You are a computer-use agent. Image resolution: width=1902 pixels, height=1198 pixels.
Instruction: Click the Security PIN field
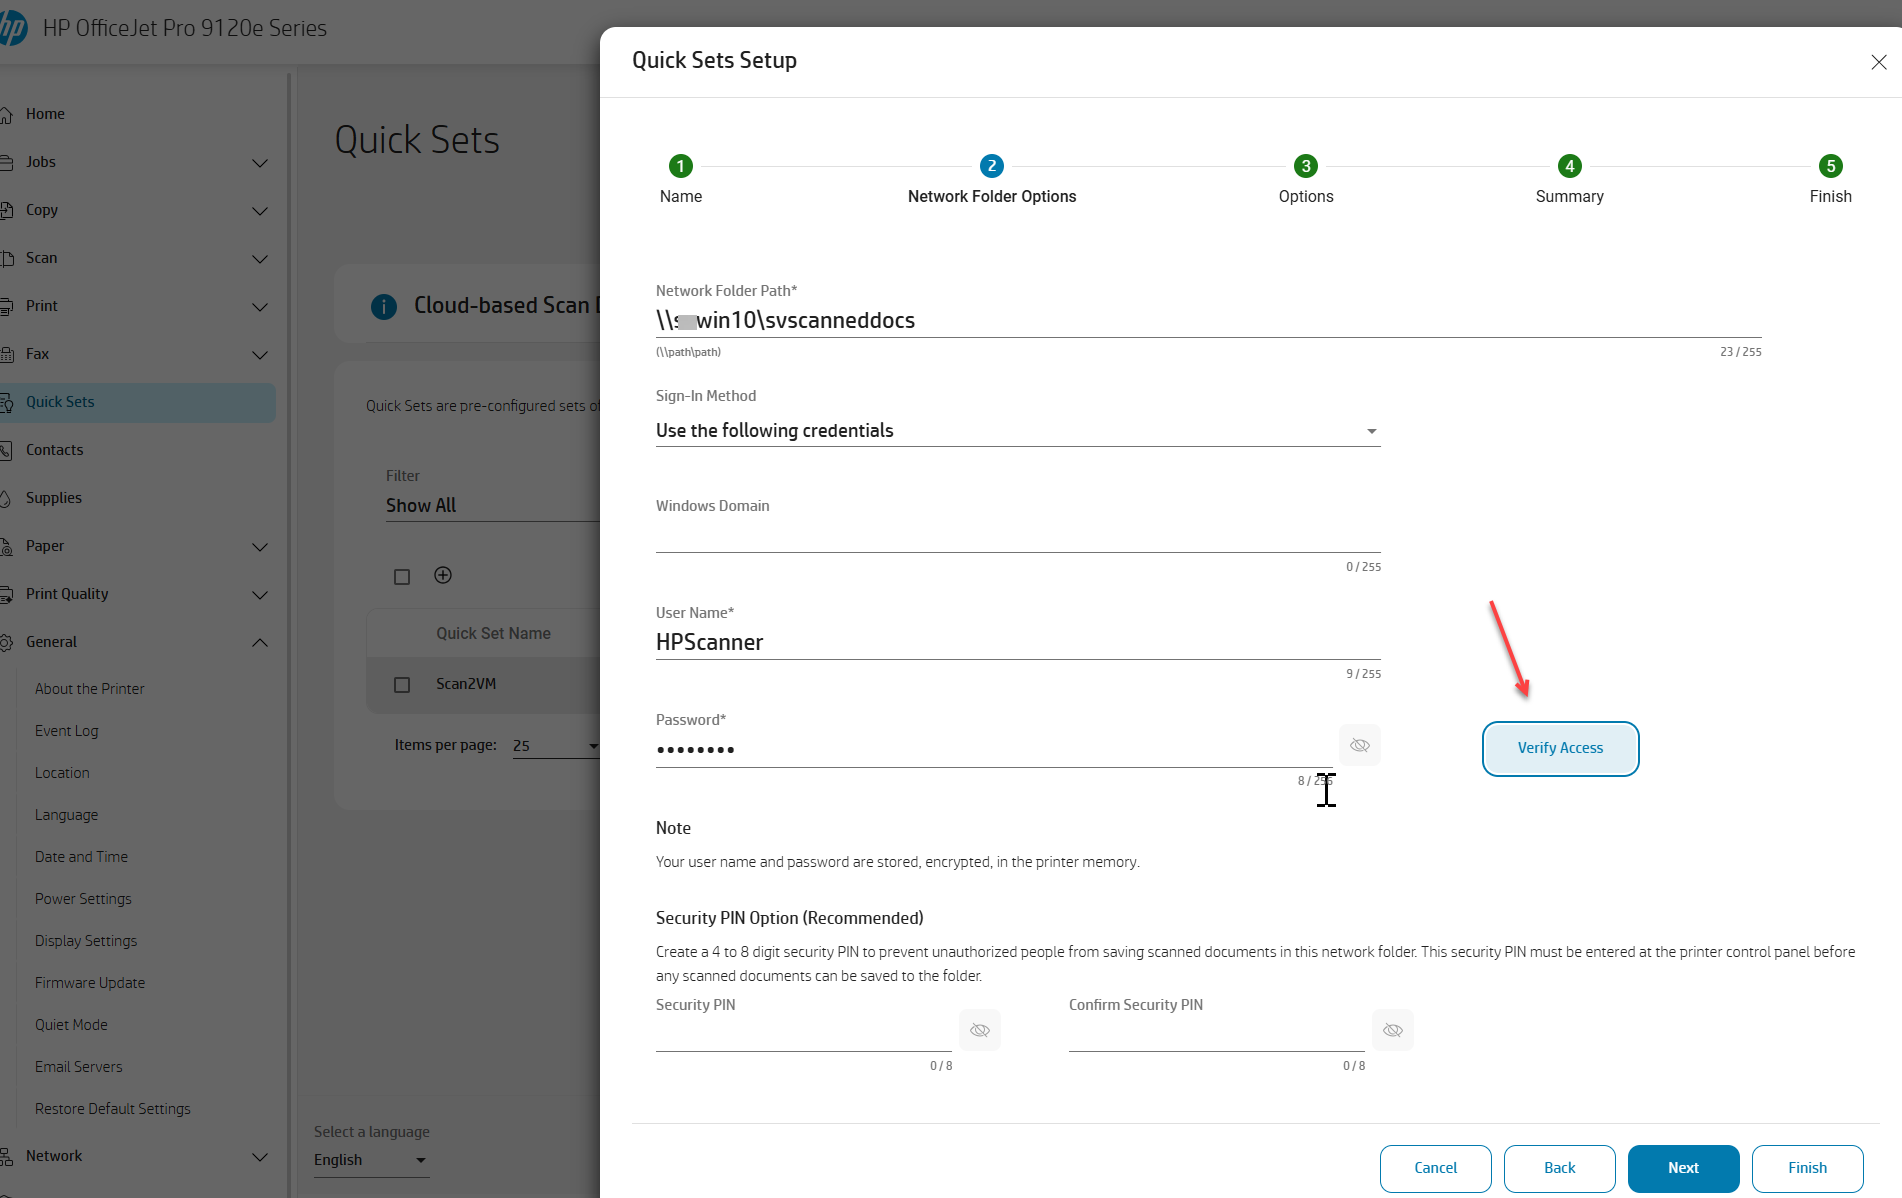[x=804, y=1034]
